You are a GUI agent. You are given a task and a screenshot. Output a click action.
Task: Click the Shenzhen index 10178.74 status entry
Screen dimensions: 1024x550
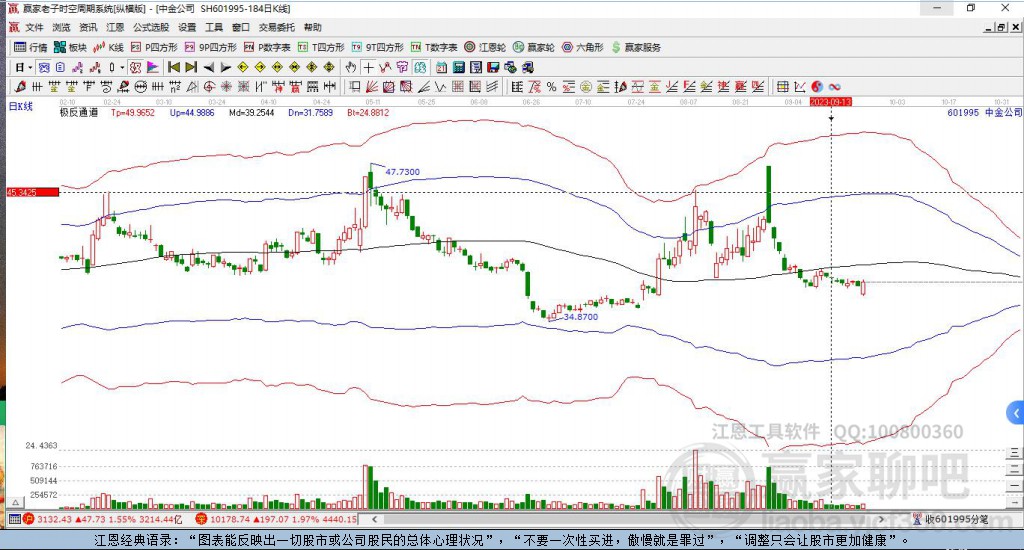277,519
